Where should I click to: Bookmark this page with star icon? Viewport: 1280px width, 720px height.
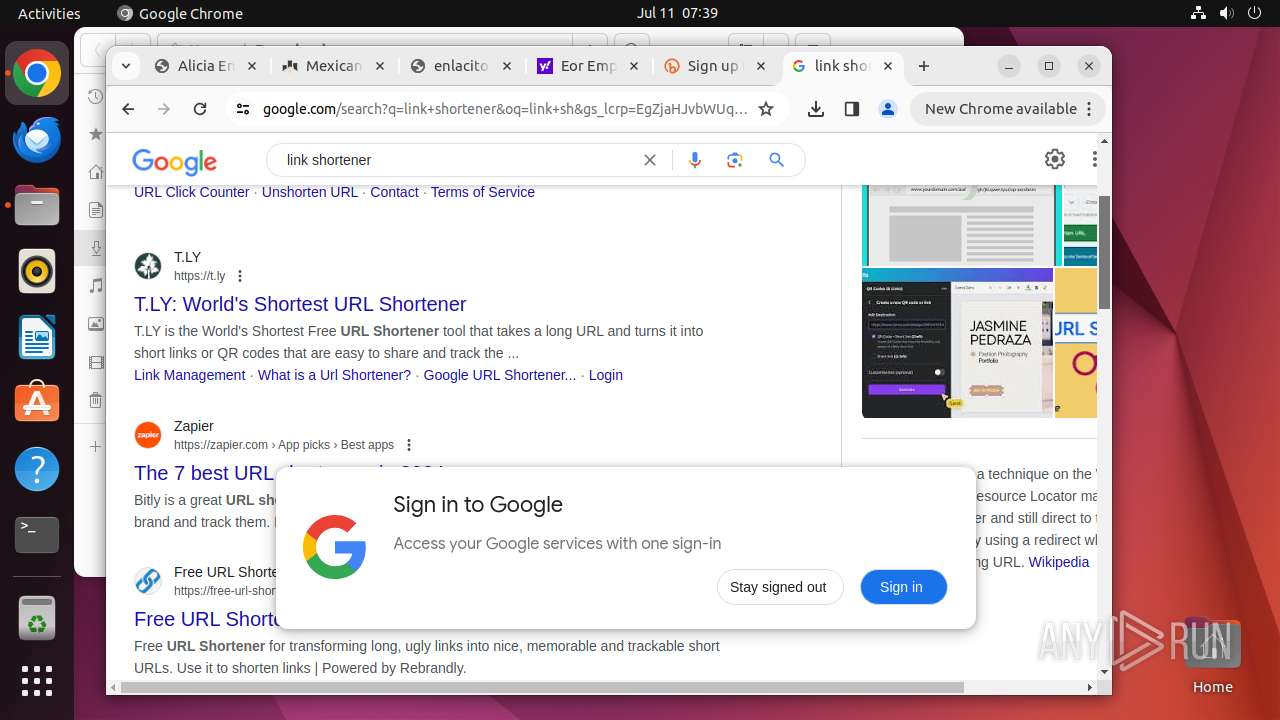point(766,109)
